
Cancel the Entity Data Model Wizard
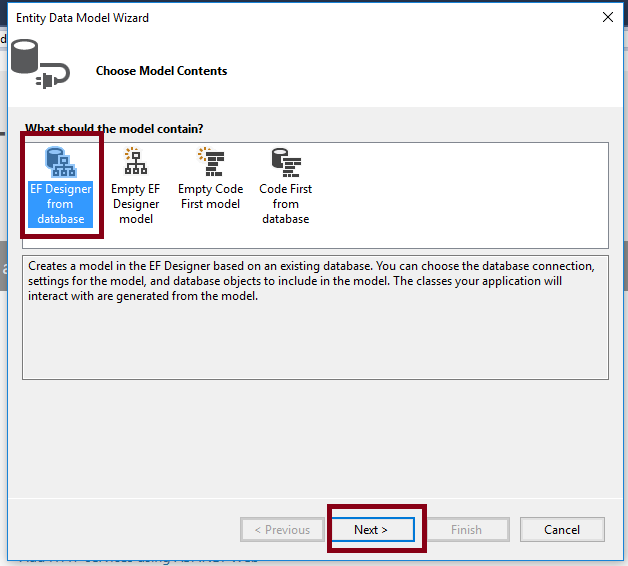point(562,530)
